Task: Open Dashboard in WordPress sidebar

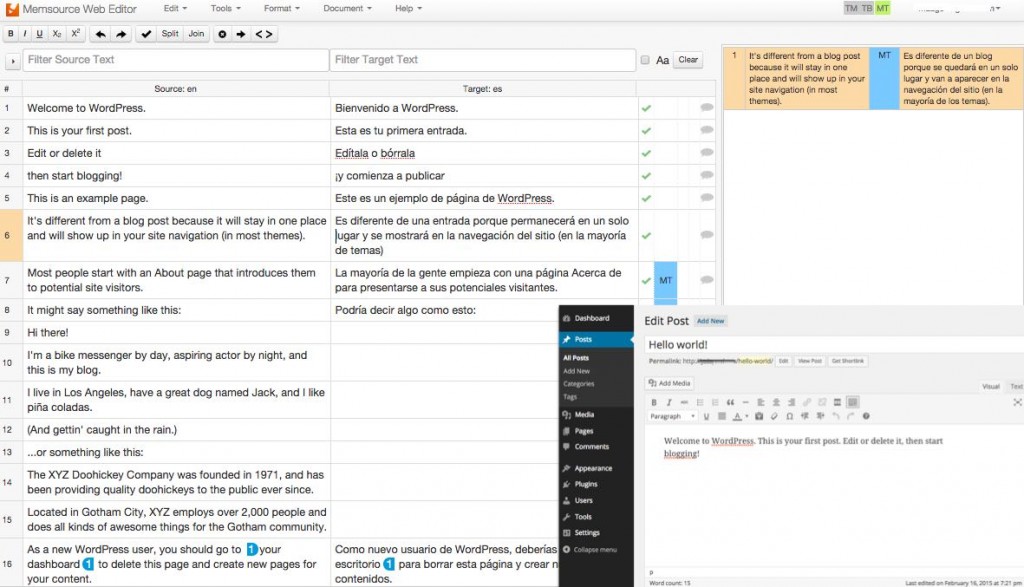Action: [592, 318]
